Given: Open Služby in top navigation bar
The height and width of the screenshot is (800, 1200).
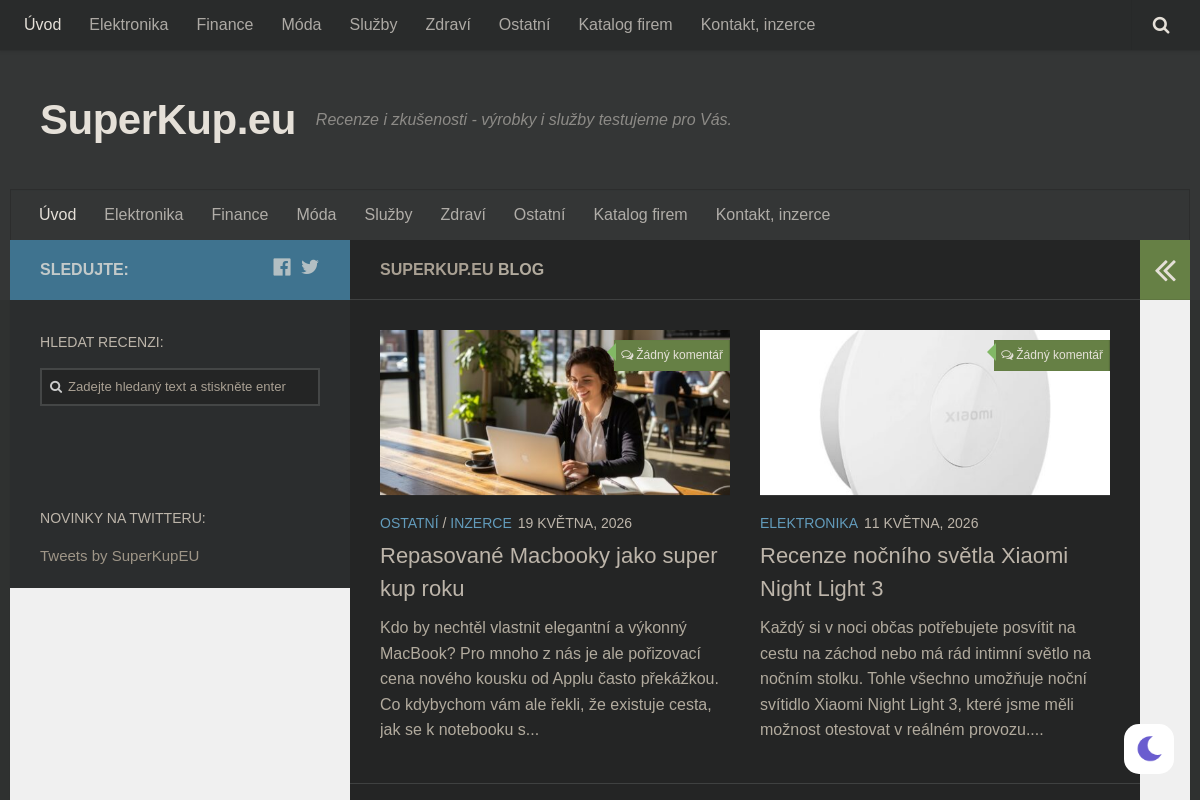Looking at the screenshot, I should 373,25.
